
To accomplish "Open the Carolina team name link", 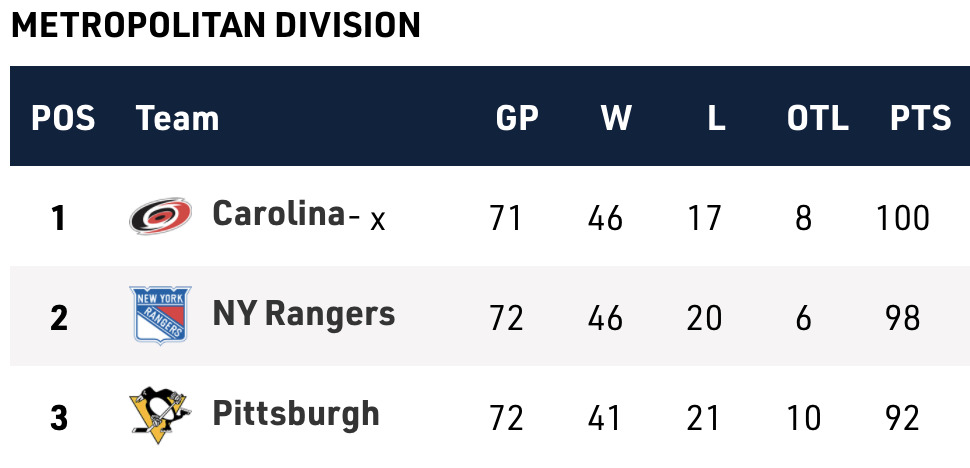I will click(278, 214).
